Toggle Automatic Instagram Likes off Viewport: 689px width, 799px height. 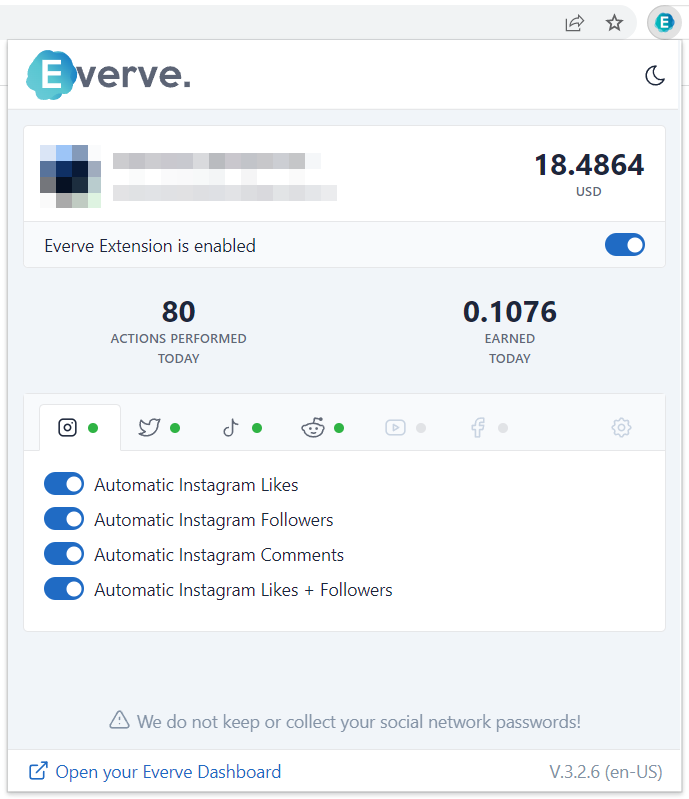pyautogui.click(x=64, y=485)
